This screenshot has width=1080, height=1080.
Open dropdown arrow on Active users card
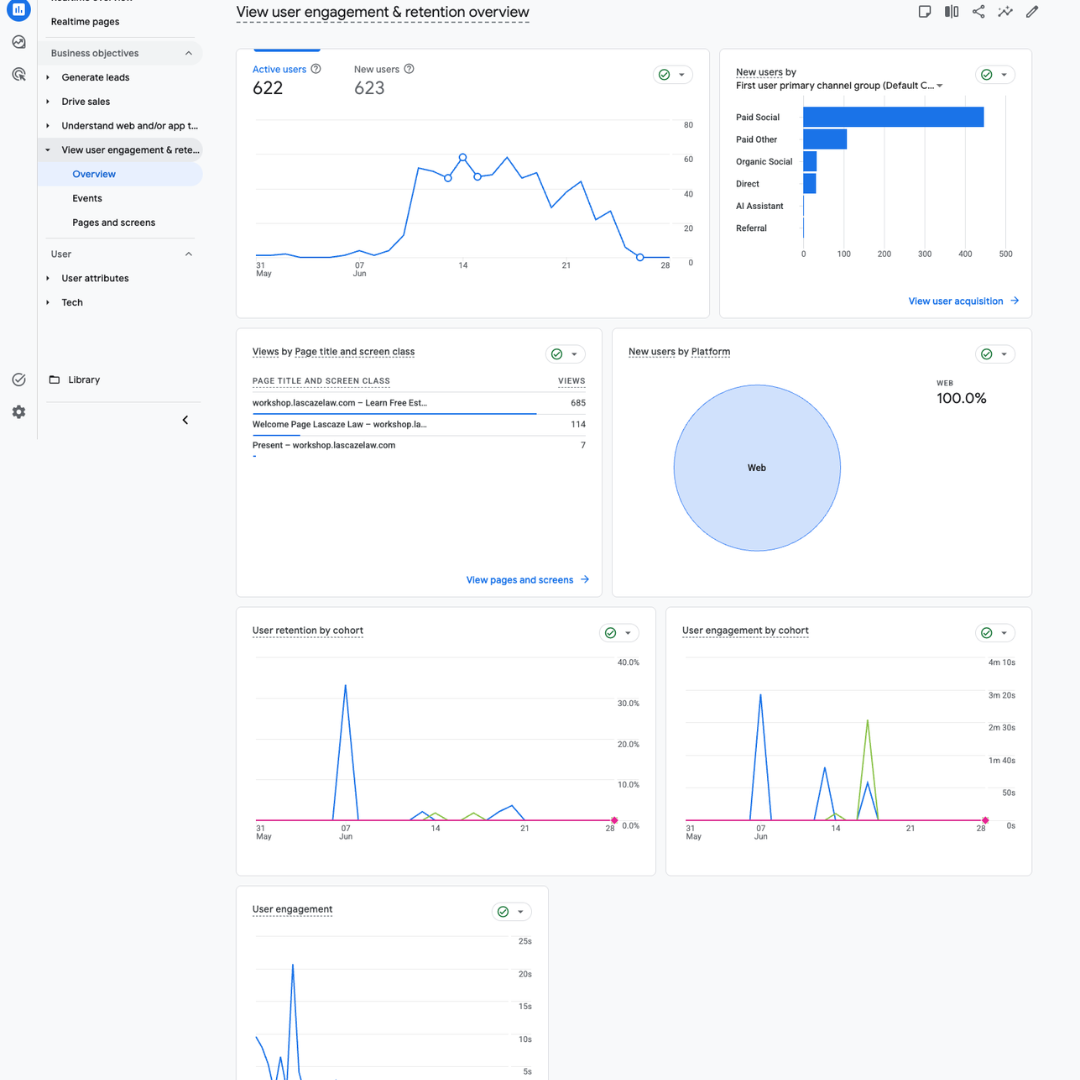(x=682, y=75)
